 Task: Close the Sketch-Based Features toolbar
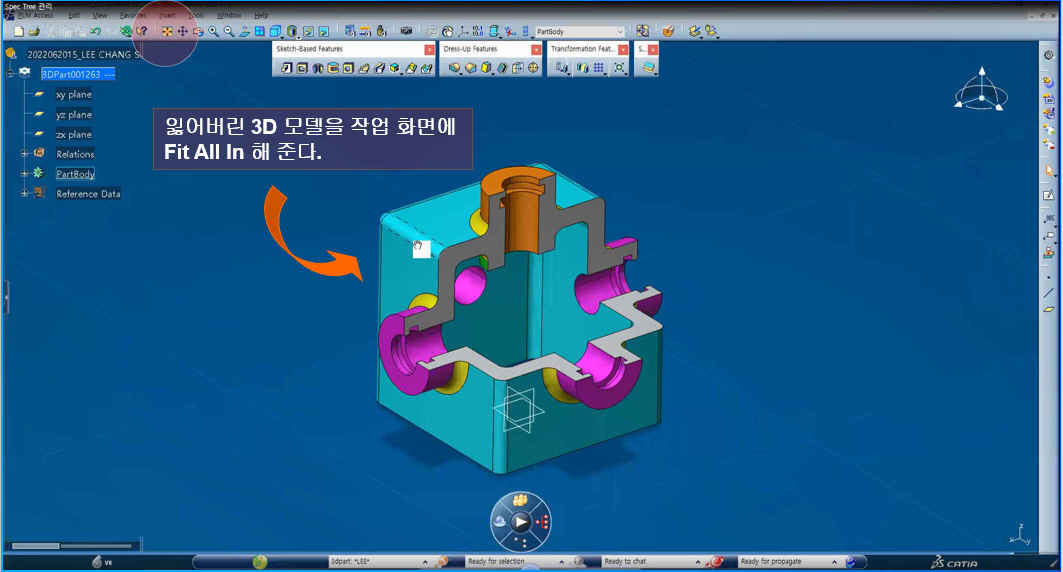click(429, 49)
